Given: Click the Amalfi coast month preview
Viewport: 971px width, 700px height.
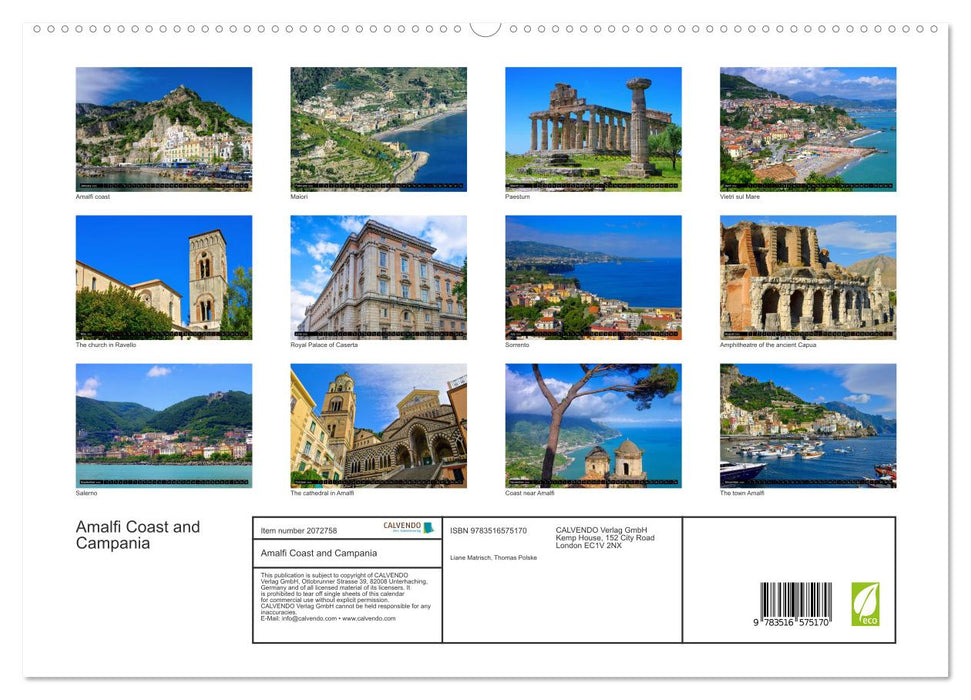Looking at the screenshot, I should [163, 128].
